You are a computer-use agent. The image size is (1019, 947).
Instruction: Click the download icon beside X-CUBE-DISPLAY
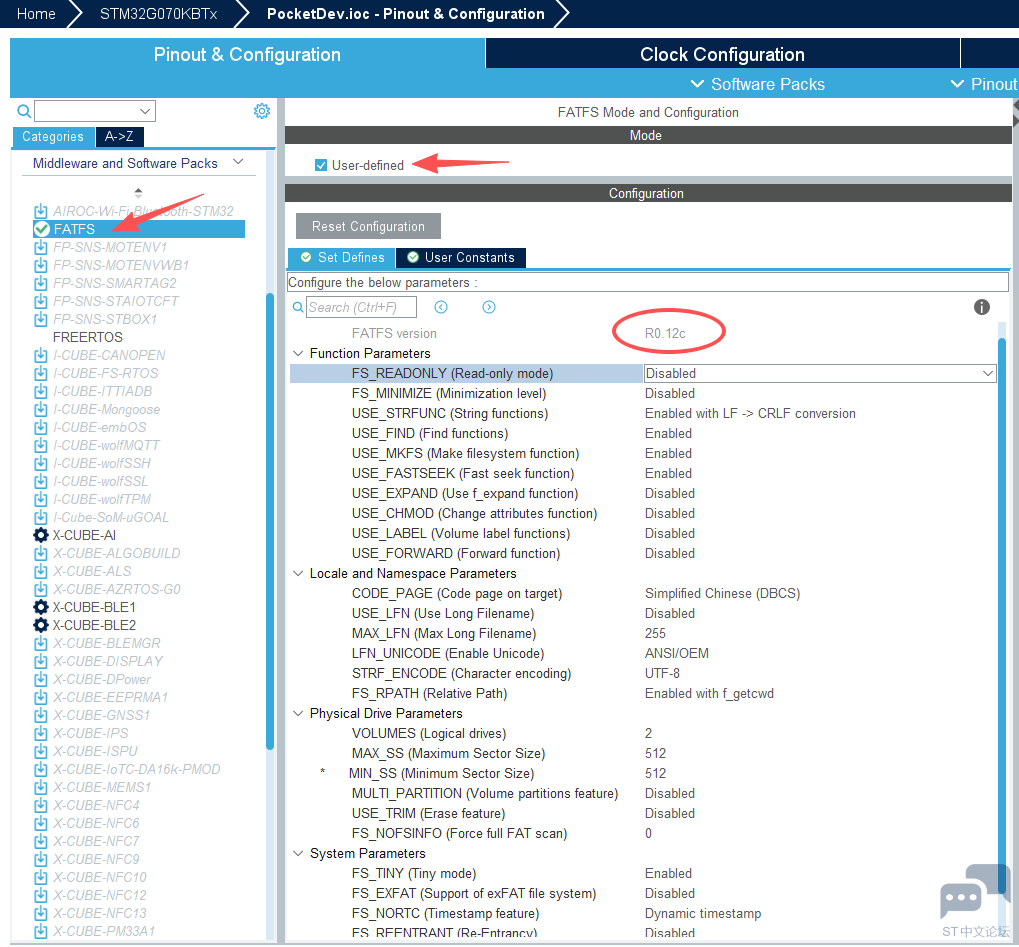41,661
